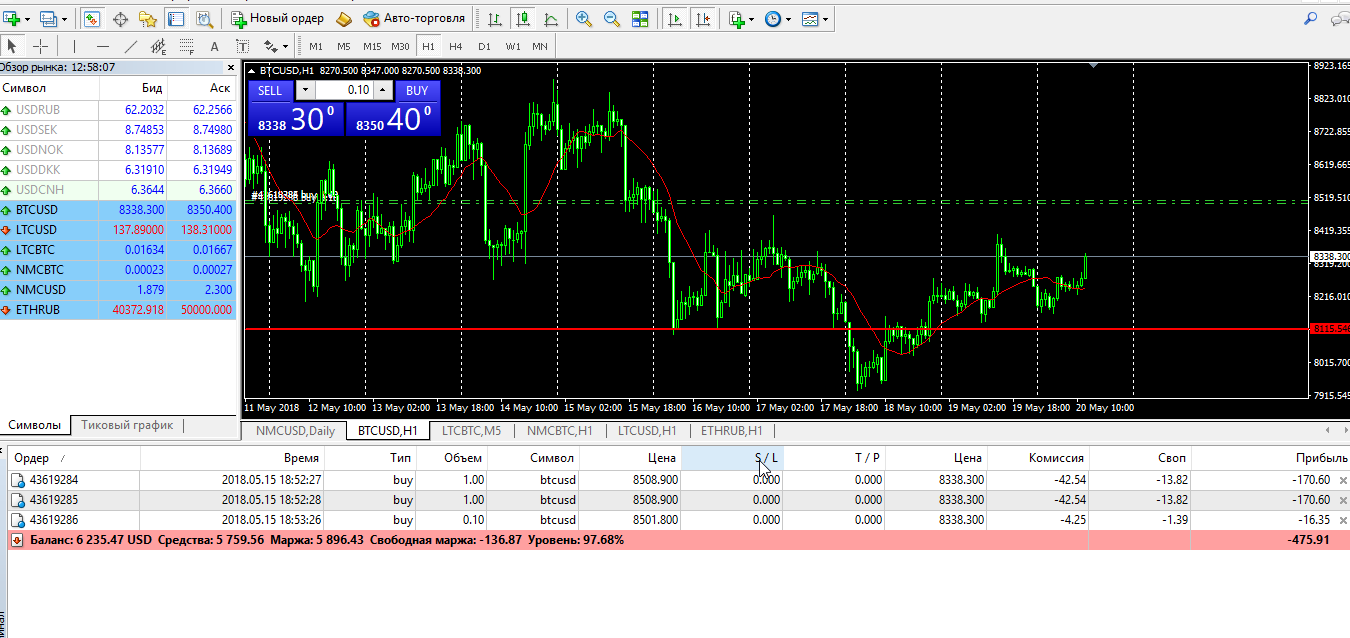Toggle the Terminal panel icon
The height and width of the screenshot is (638, 1350).
tap(176, 19)
